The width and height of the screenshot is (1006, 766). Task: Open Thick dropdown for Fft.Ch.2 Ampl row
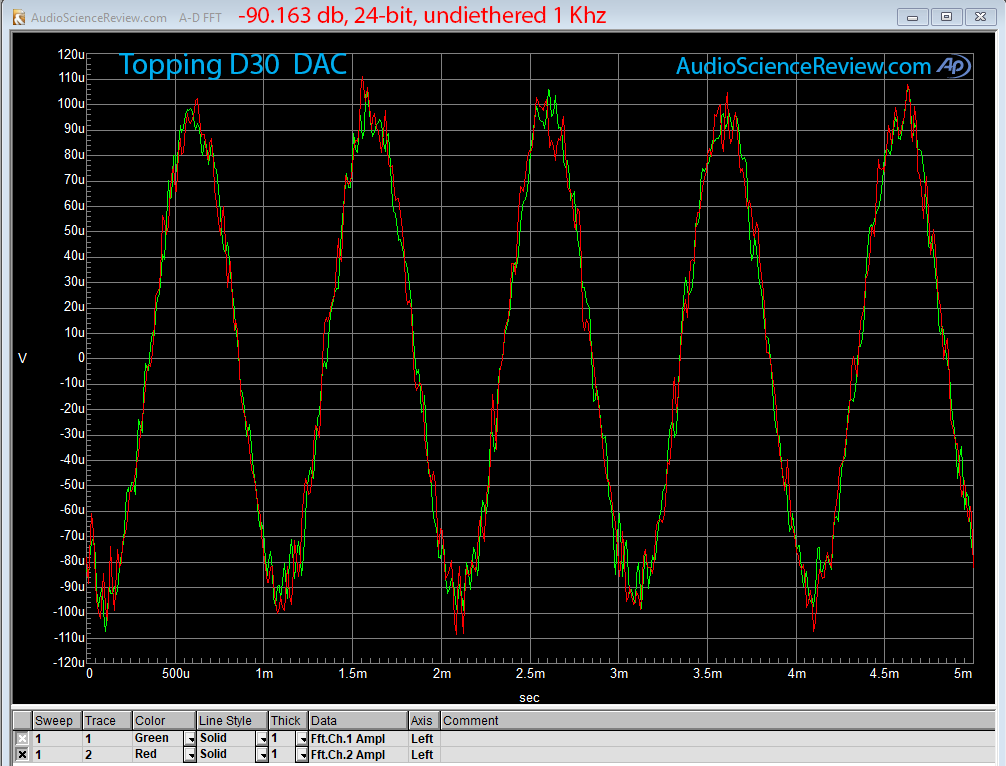pyautogui.click(x=302, y=755)
